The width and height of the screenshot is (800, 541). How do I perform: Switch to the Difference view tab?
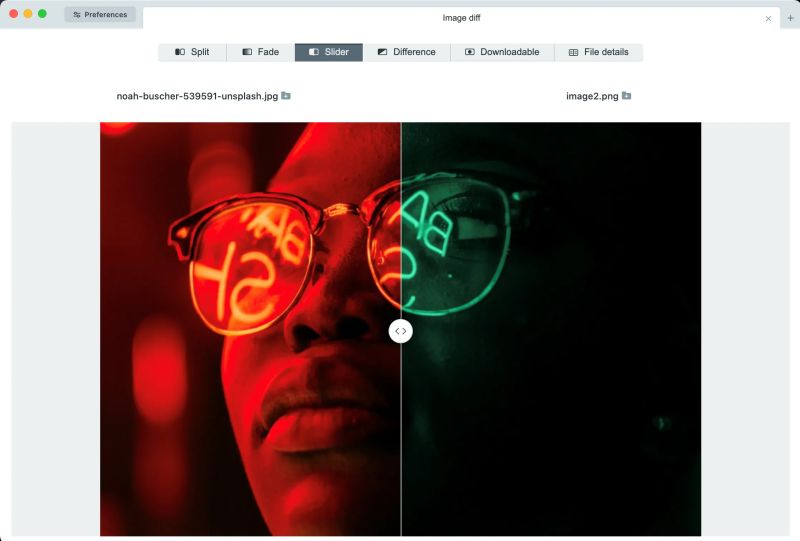coord(407,52)
